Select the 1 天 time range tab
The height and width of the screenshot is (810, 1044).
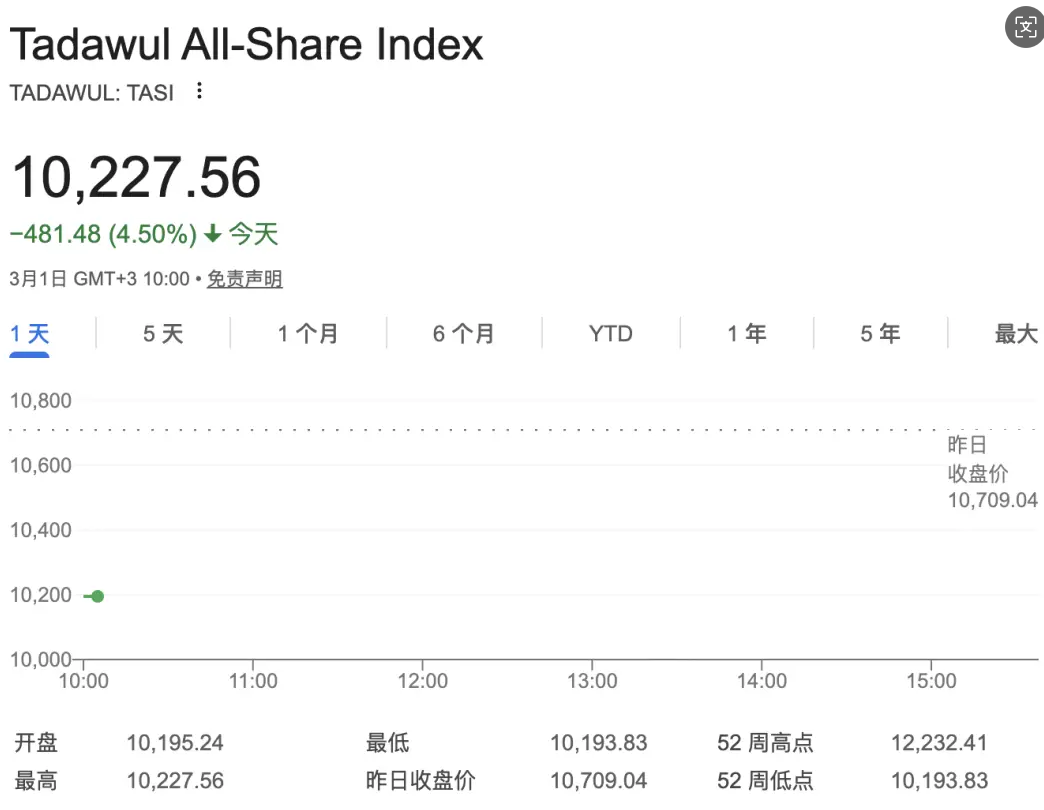click(30, 334)
